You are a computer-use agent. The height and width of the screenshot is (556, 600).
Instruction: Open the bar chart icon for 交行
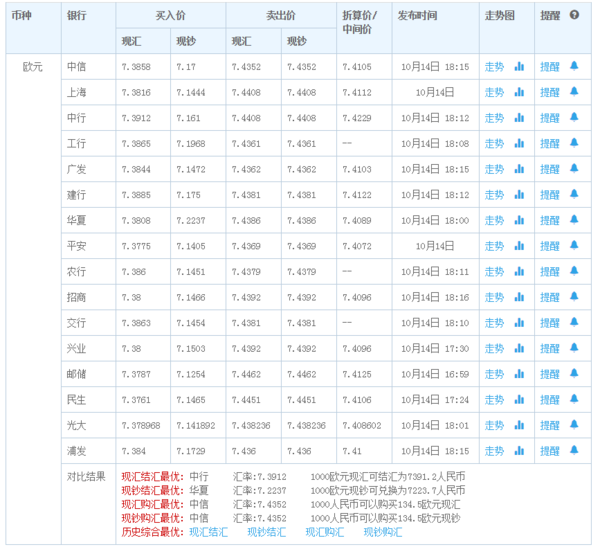[x=519, y=323]
